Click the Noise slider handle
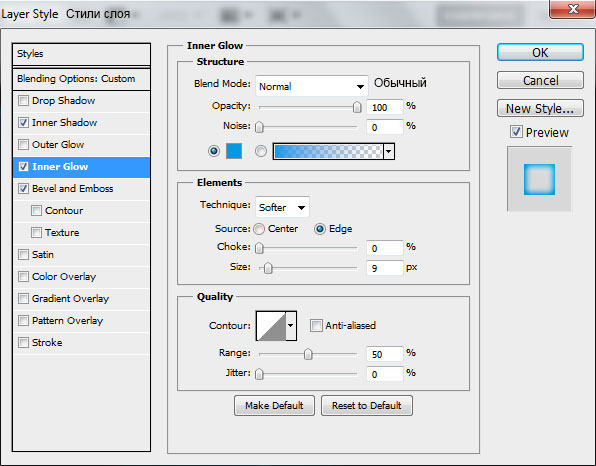Viewport: 596px width, 466px height. (x=259, y=127)
